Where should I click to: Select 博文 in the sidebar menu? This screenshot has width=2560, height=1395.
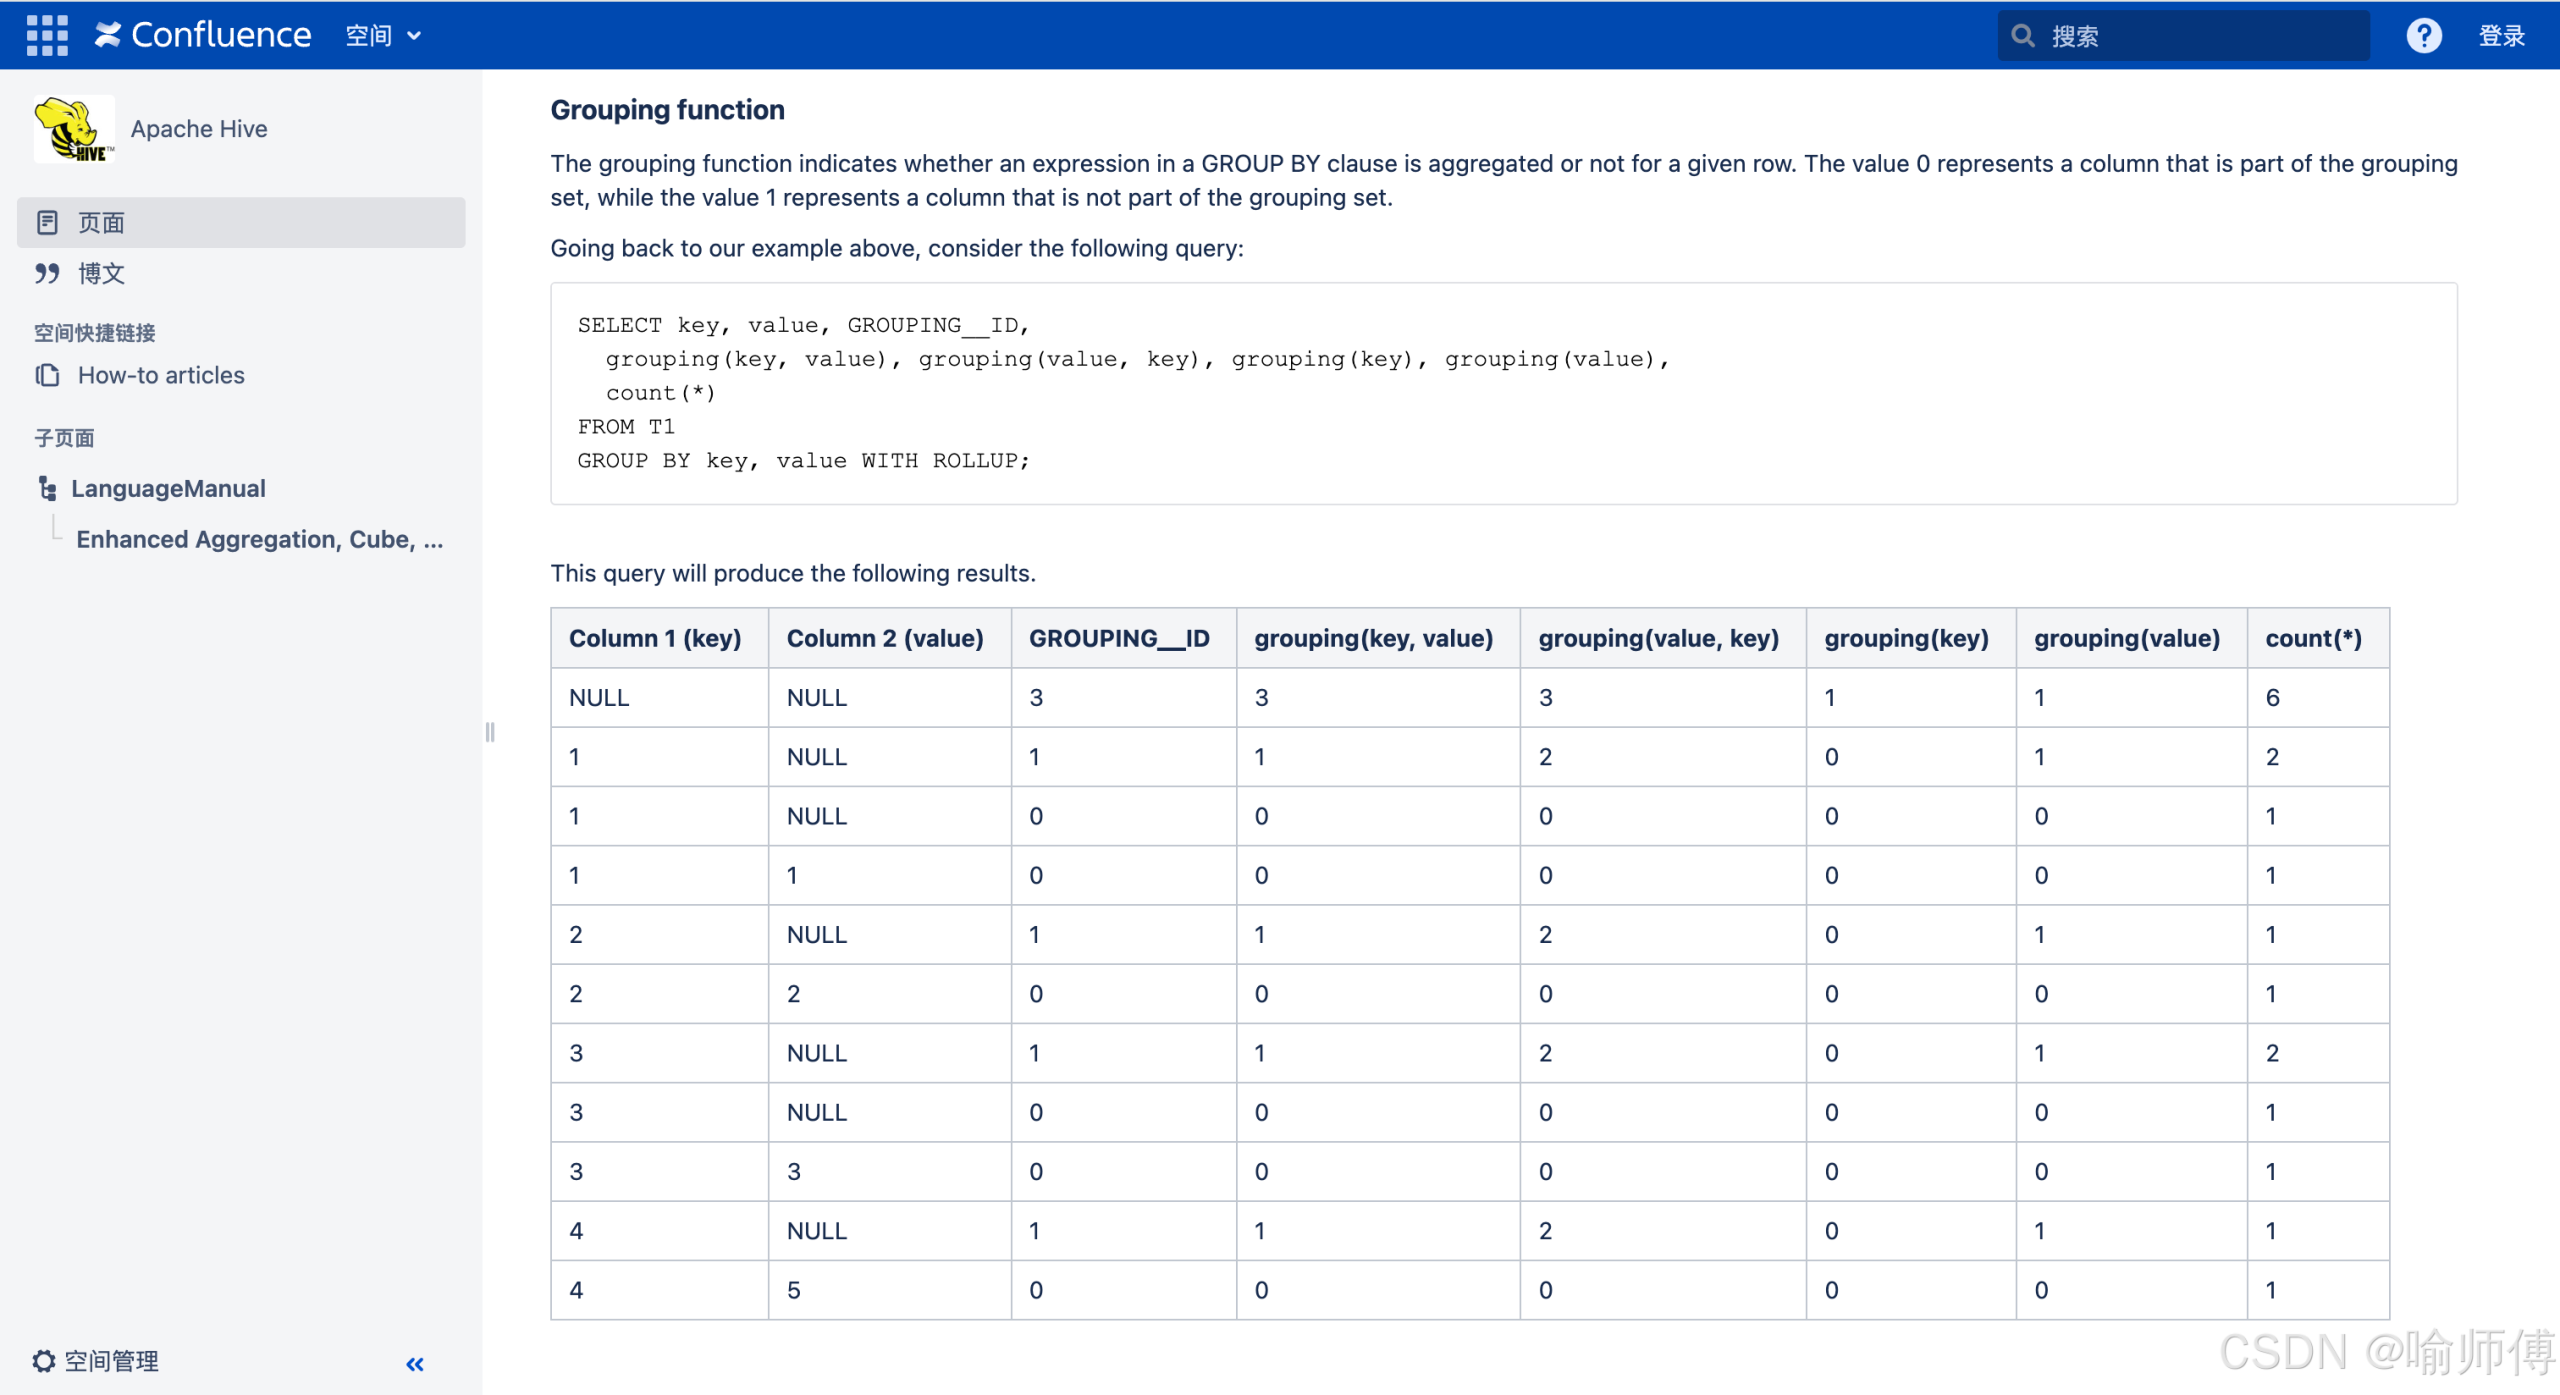[x=102, y=273]
